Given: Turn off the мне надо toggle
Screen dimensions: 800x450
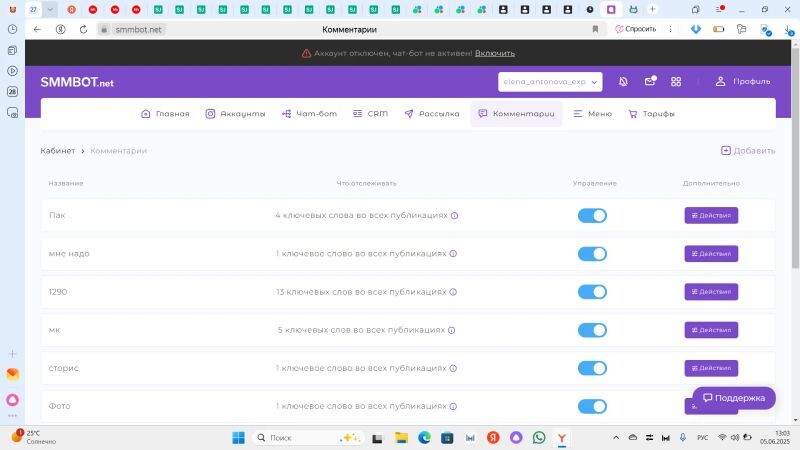Looking at the screenshot, I should pyautogui.click(x=592, y=254).
